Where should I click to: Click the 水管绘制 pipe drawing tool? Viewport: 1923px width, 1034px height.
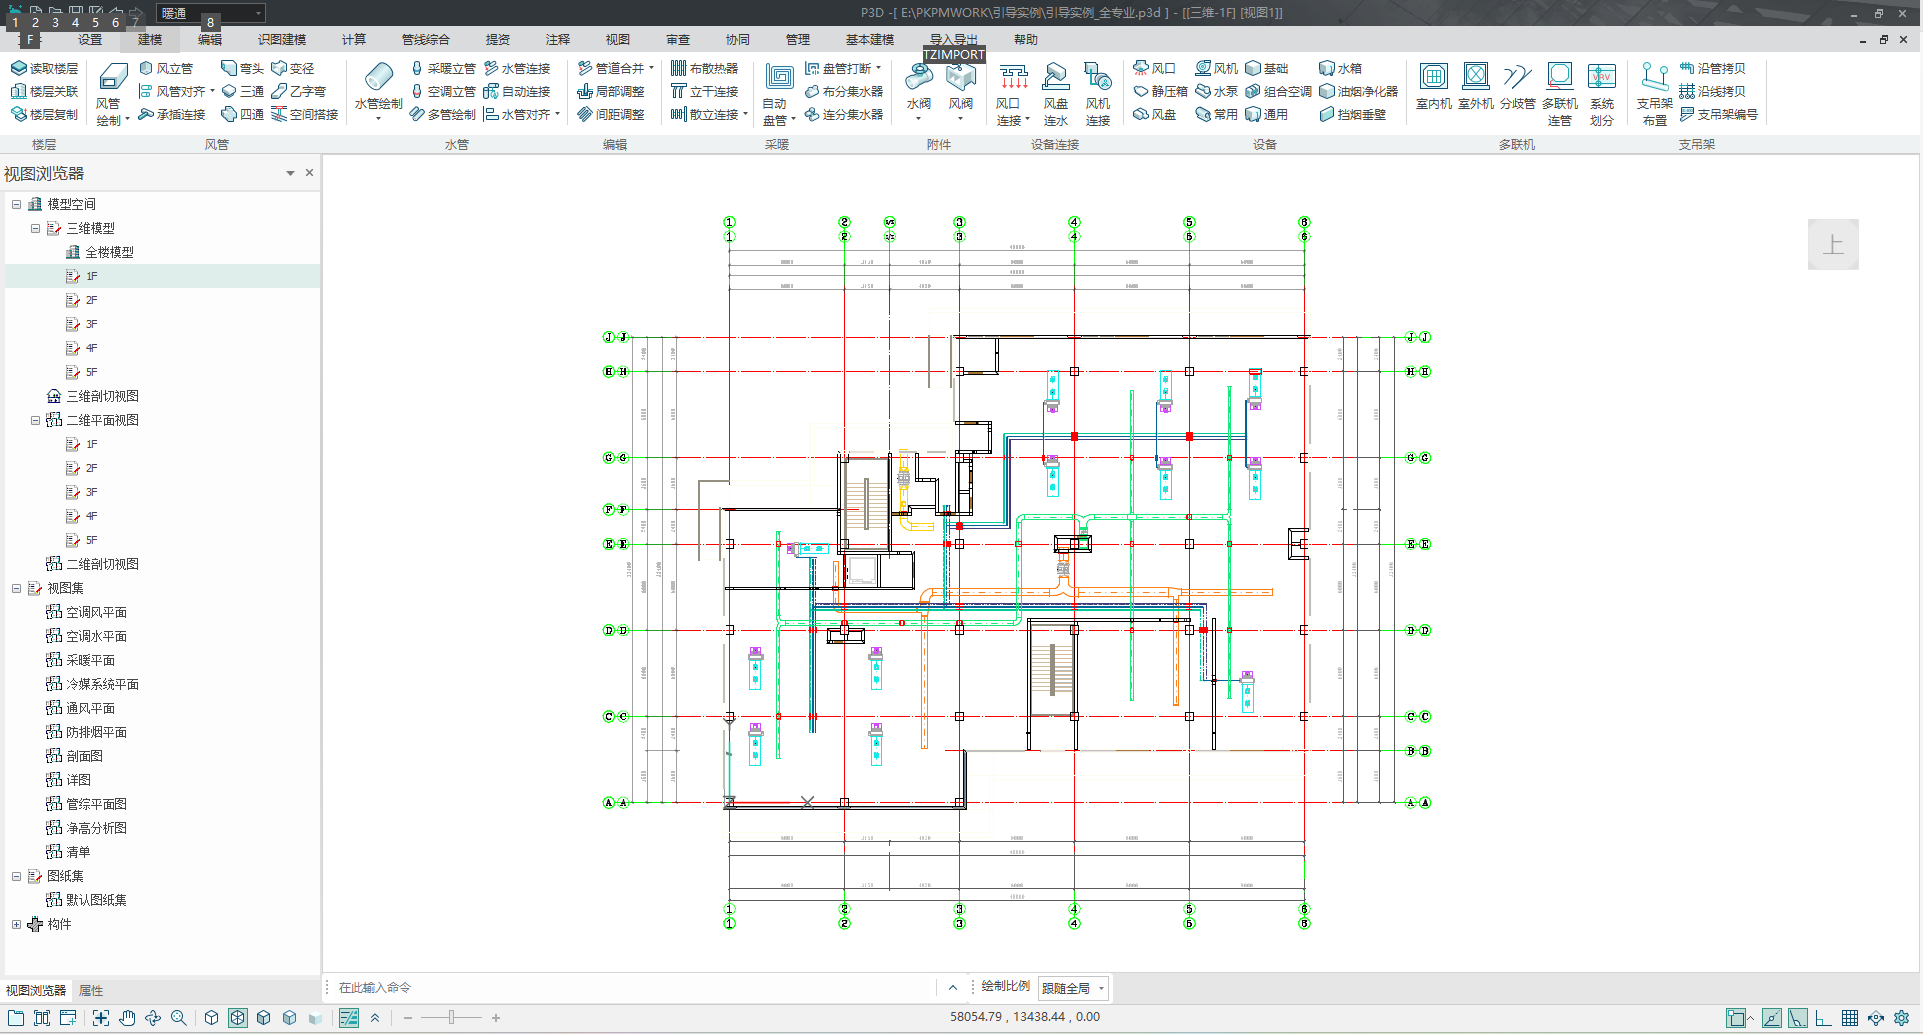pos(378,88)
